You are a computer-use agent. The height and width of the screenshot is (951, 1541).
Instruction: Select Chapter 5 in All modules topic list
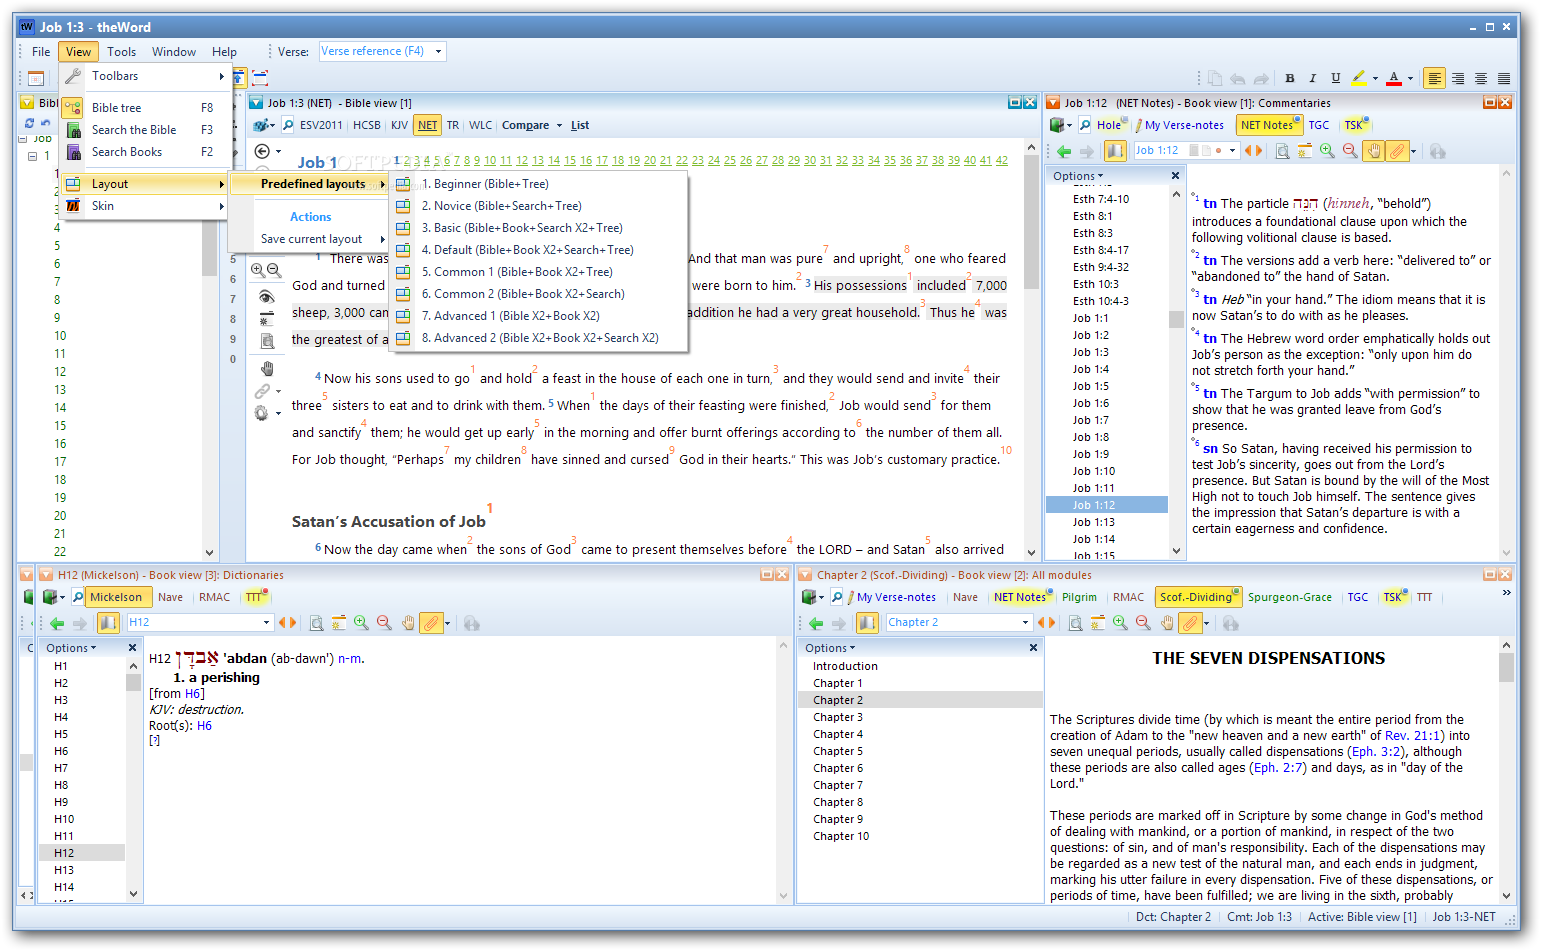click(838, 751)
